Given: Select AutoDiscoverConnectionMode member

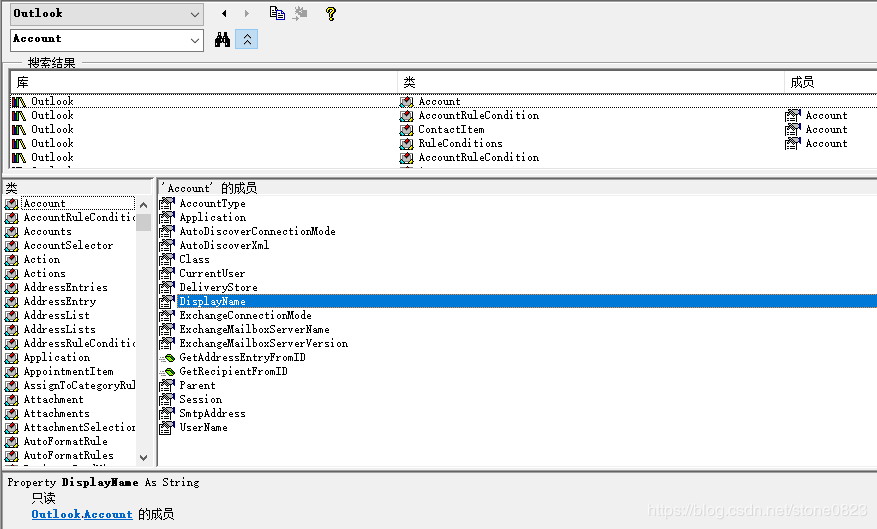Looking at the screenshot, I should point(257,232).
